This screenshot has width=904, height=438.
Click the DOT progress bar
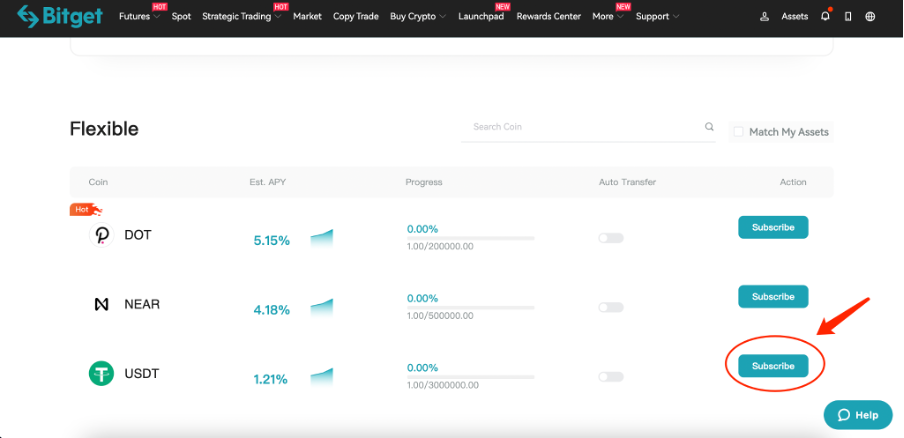(470, 238)
